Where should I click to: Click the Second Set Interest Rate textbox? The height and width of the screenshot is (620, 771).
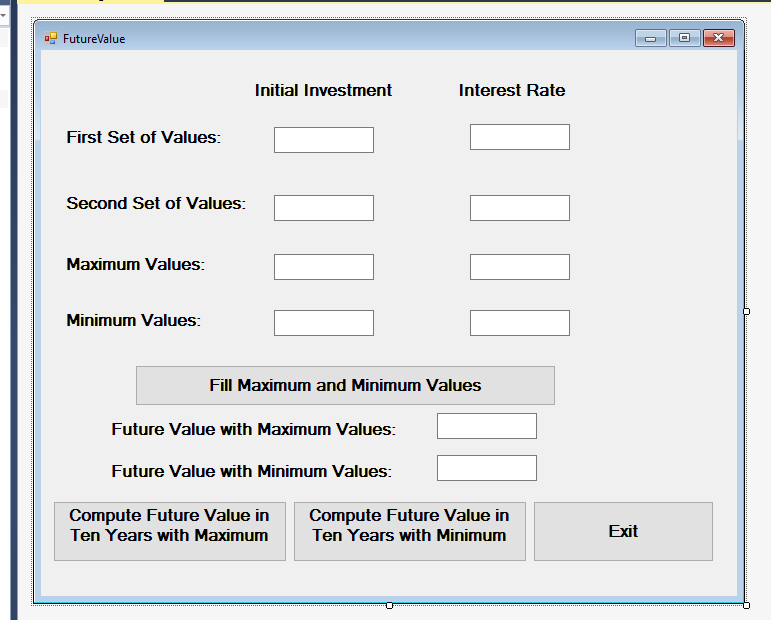[520, 208]
